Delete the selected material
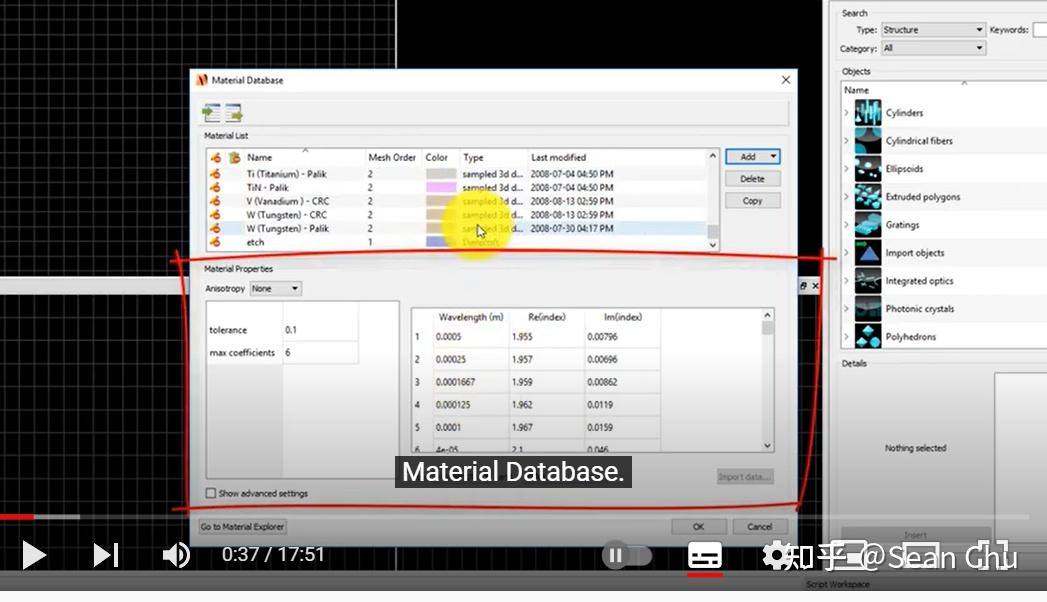 click(x=753, y=179)
